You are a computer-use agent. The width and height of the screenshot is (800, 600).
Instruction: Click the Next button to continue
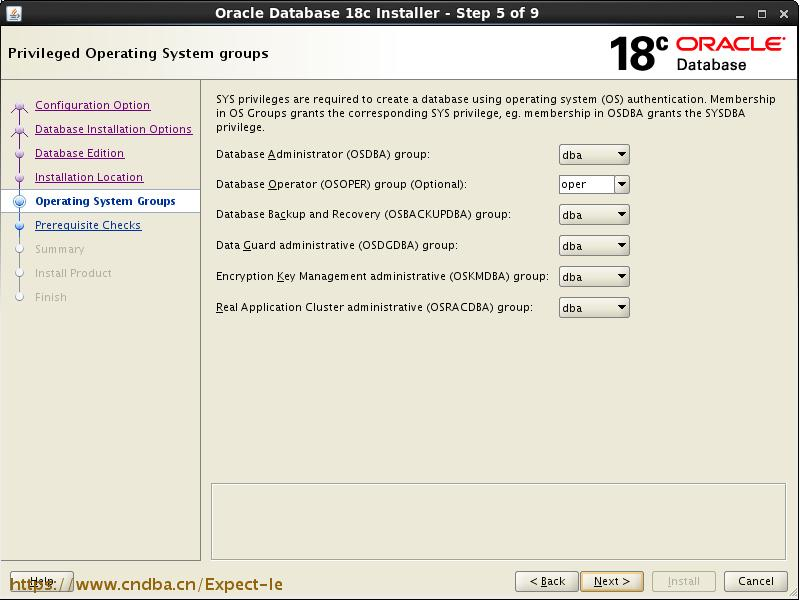pos(612,581)
